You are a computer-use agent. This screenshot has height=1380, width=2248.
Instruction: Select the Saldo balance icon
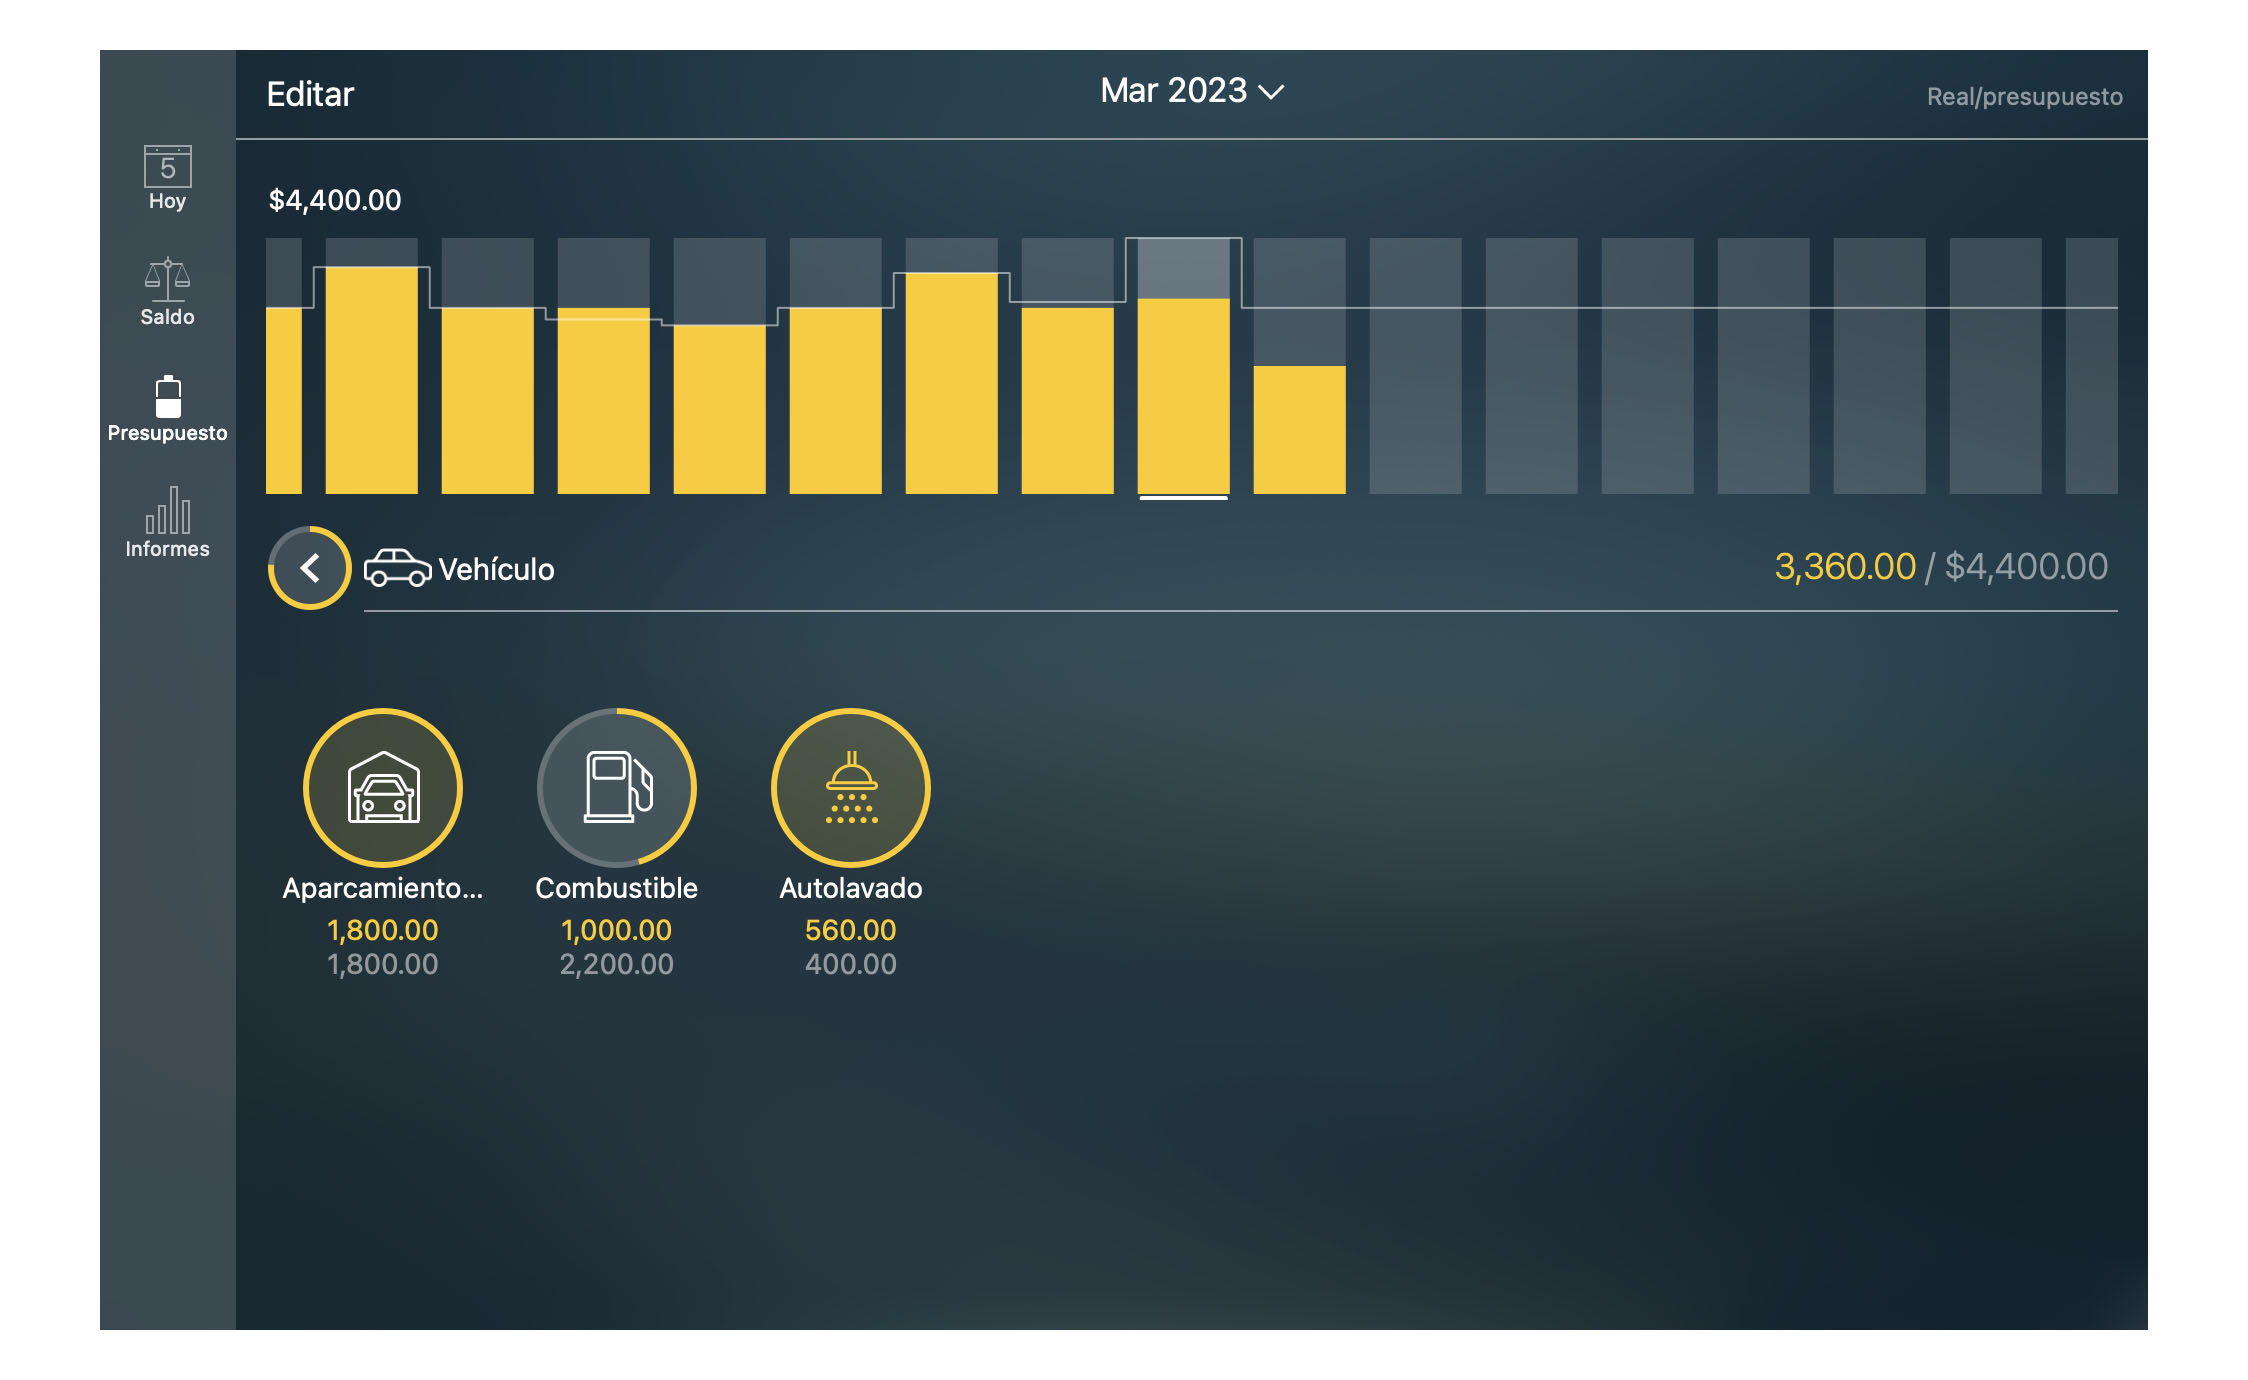[x=167, y=290]
